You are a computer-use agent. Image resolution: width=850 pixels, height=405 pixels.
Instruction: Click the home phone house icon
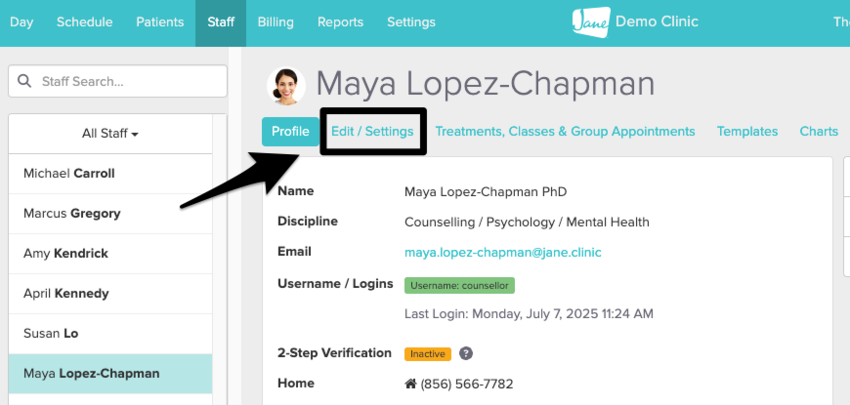(x=410, y=384)
